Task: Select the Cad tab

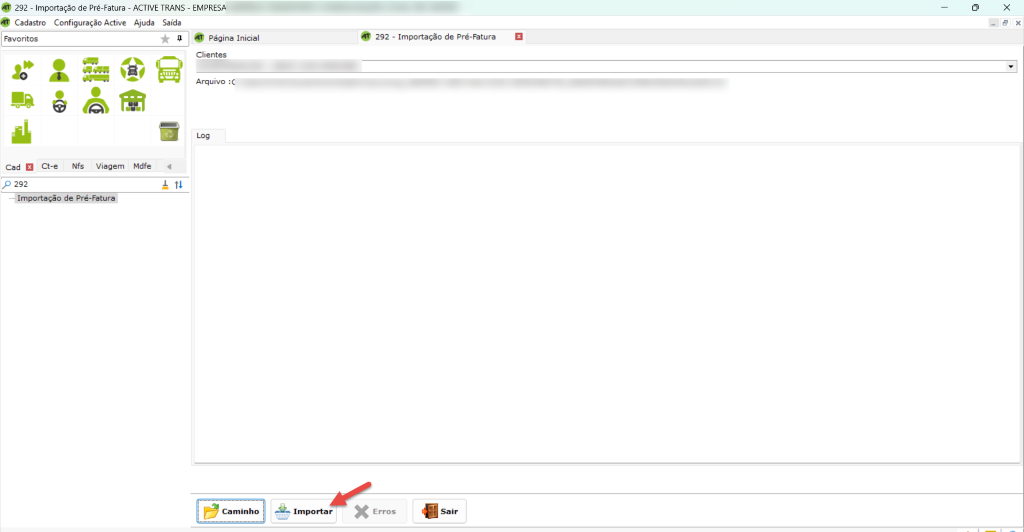Action: [x=13, y=167]
